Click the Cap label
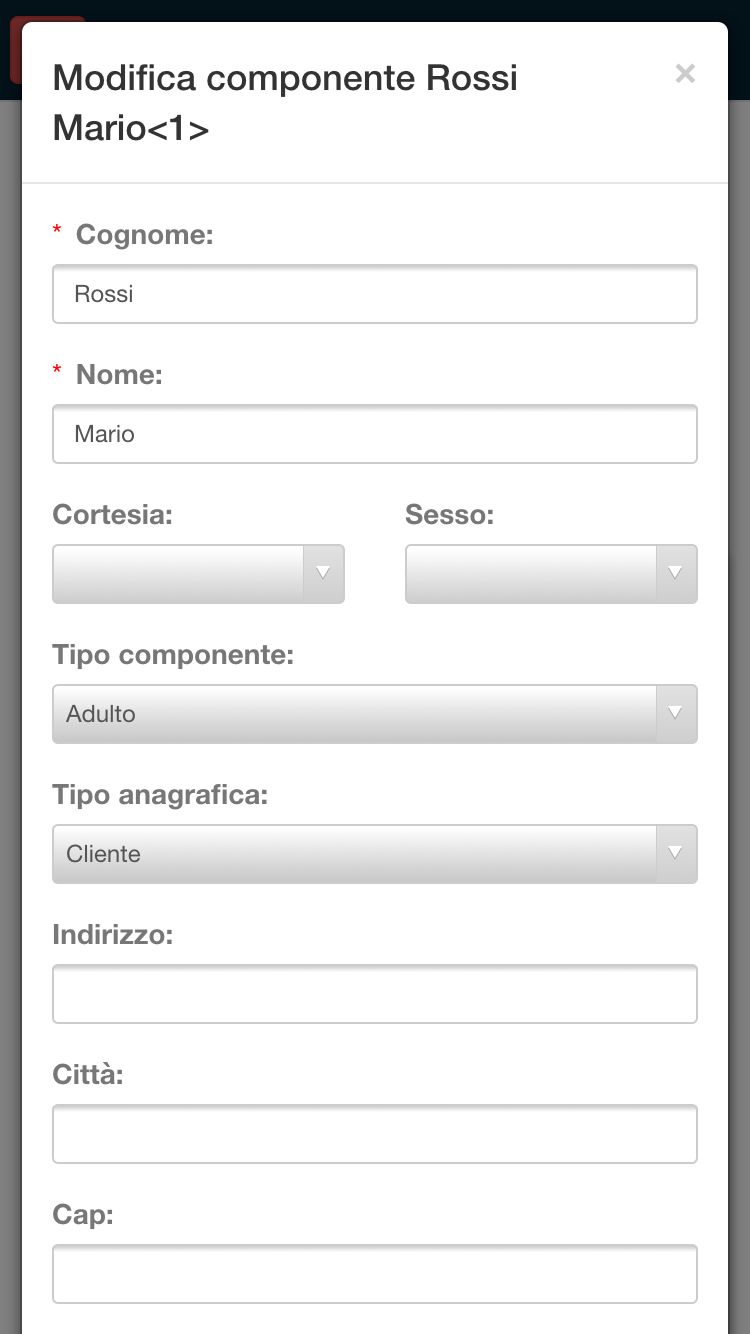Screen dimensions: 750x1334 point(82,1215)
